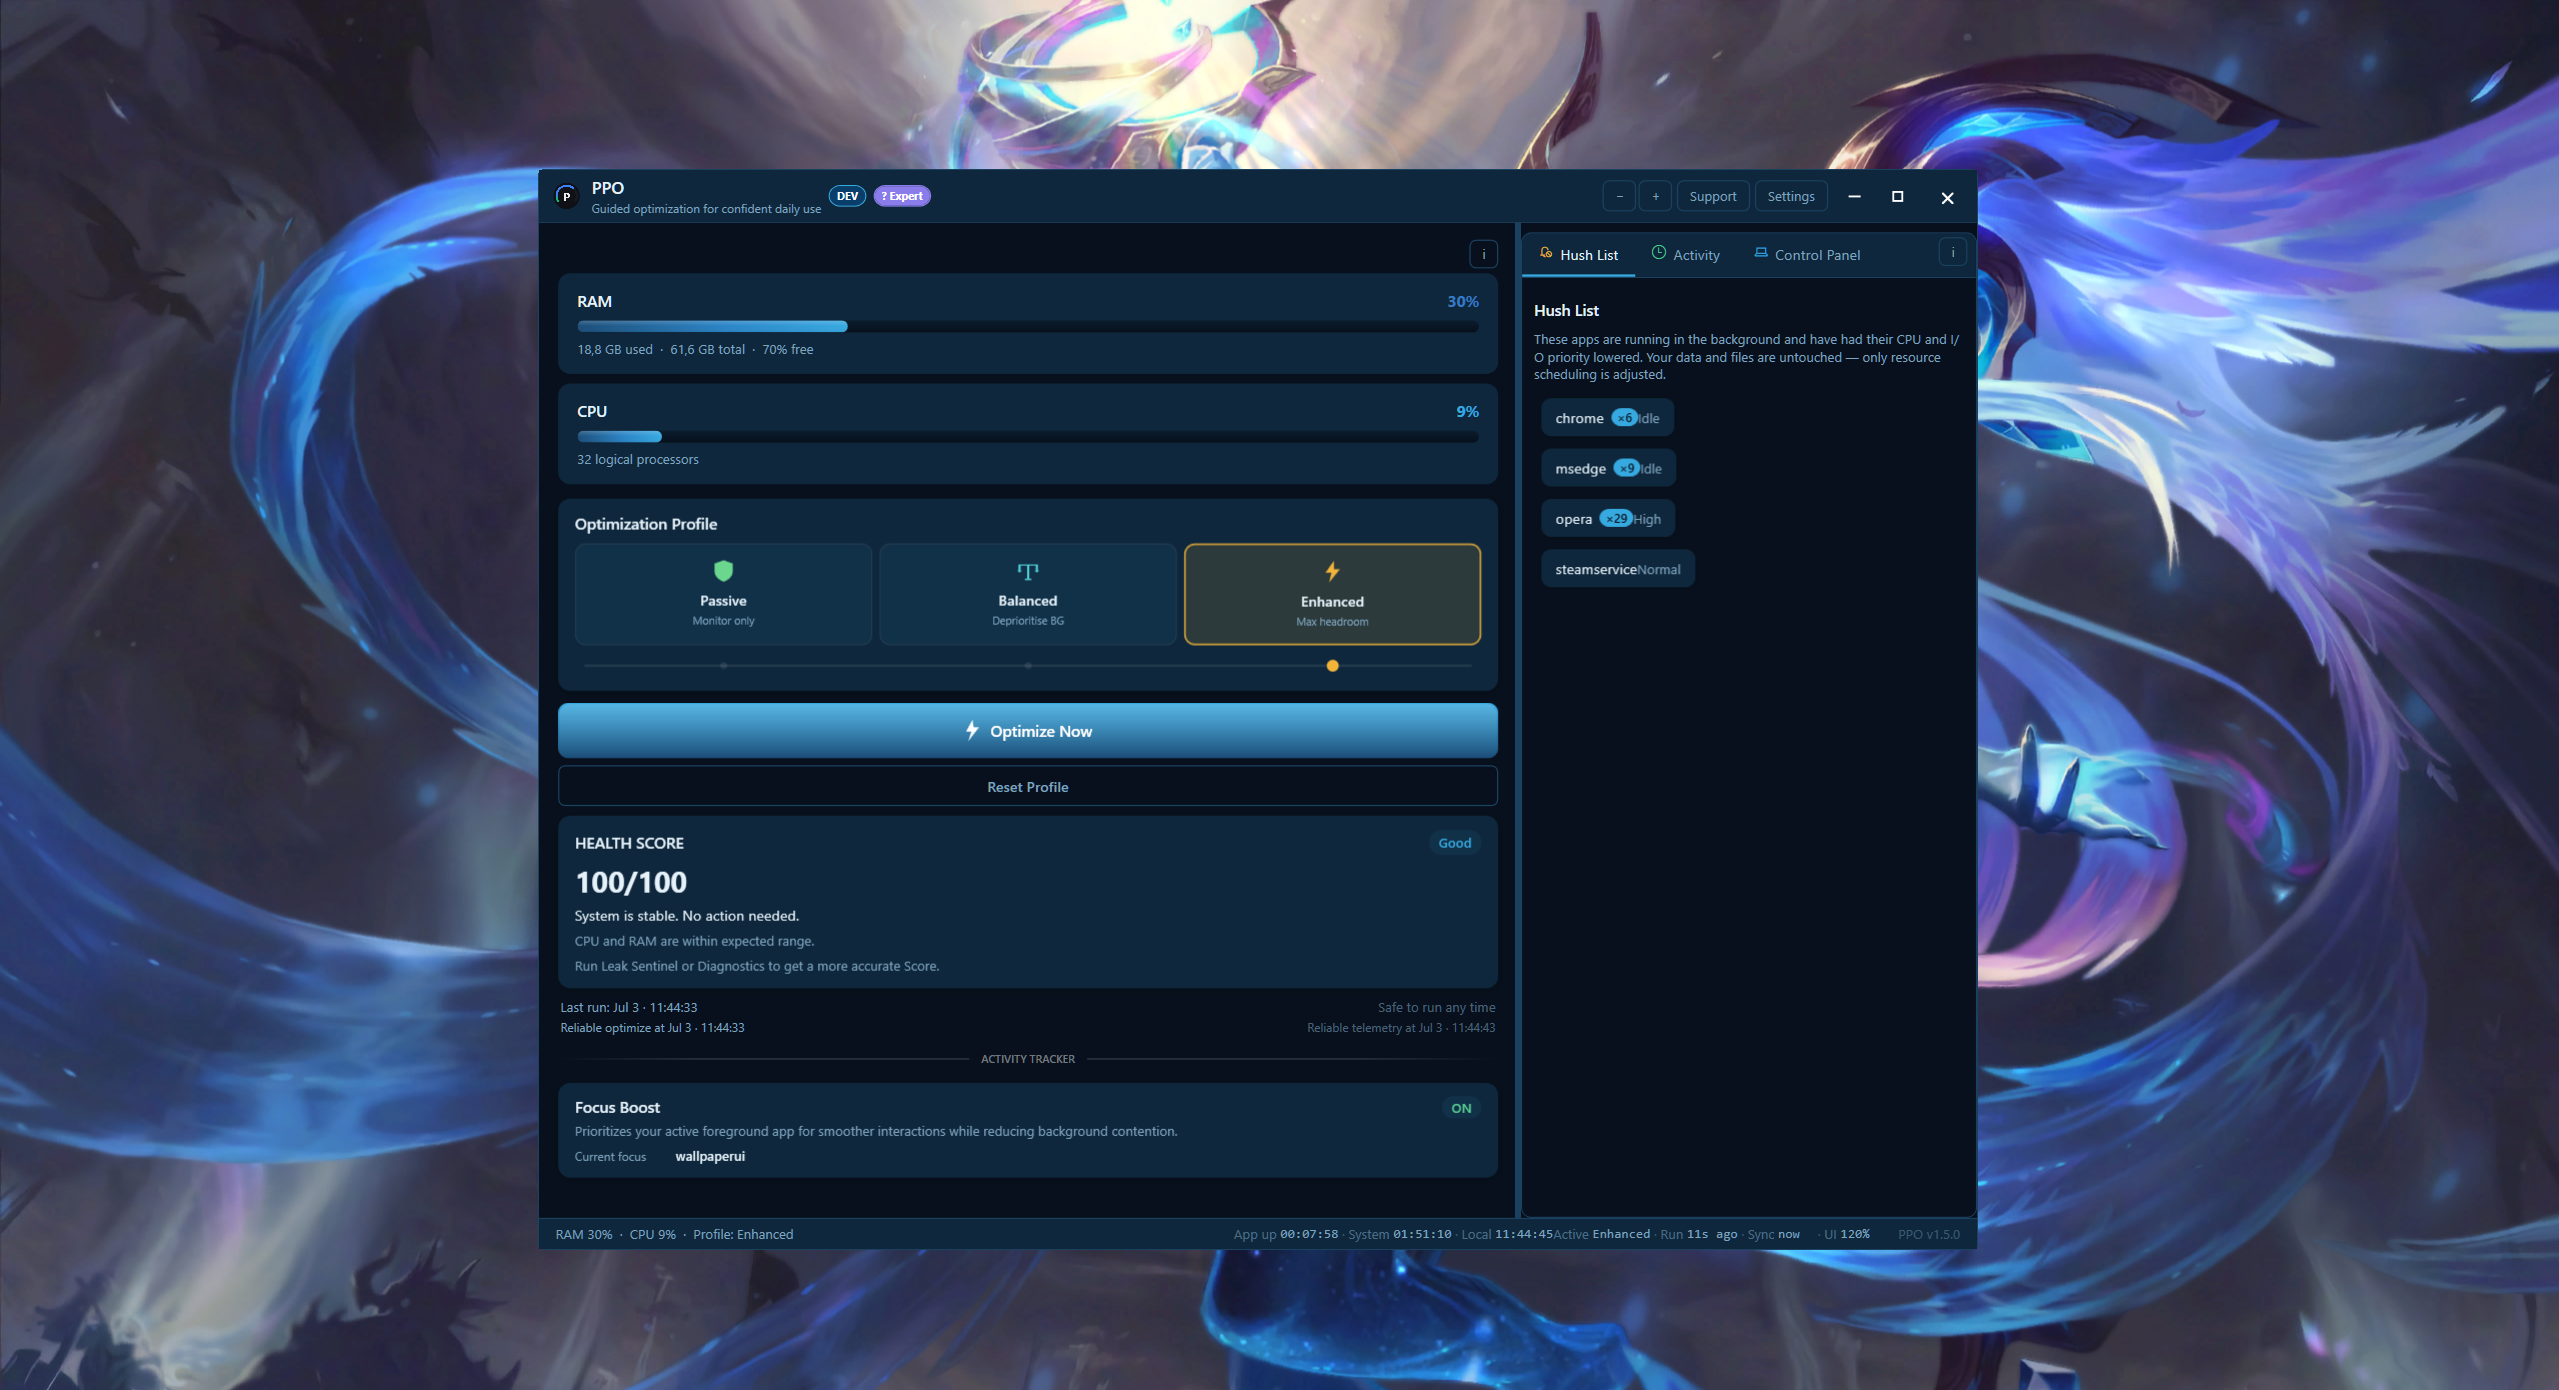The height and width of the screenshot is (1390, 2559).
Task: Click the 'PPO v1.5.0' version label
Action: (1928, 1235)
